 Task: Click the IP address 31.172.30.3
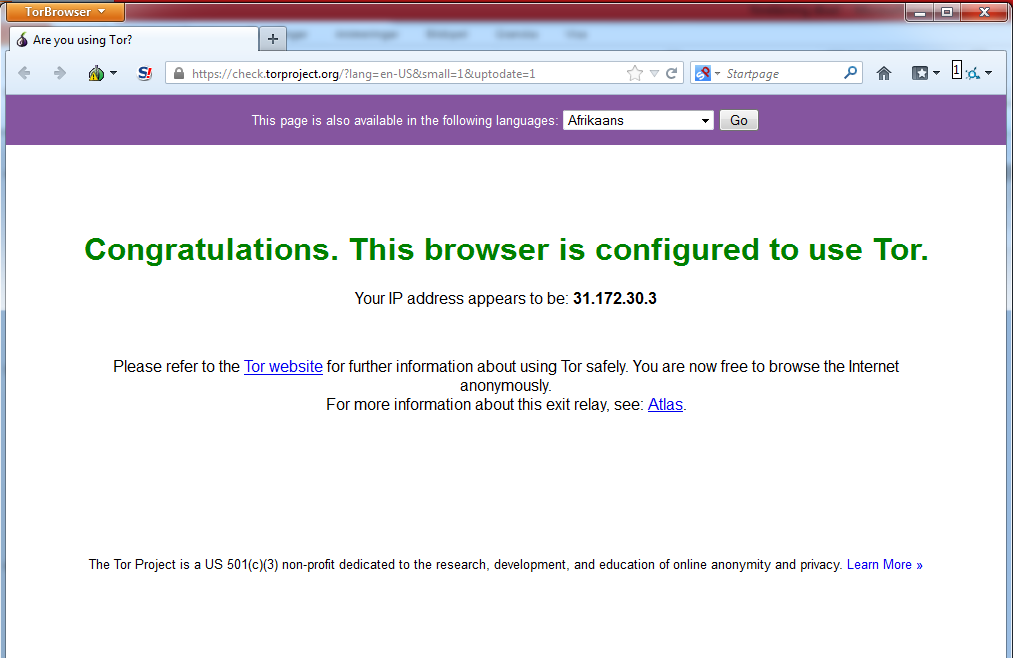tap(614, 298)
